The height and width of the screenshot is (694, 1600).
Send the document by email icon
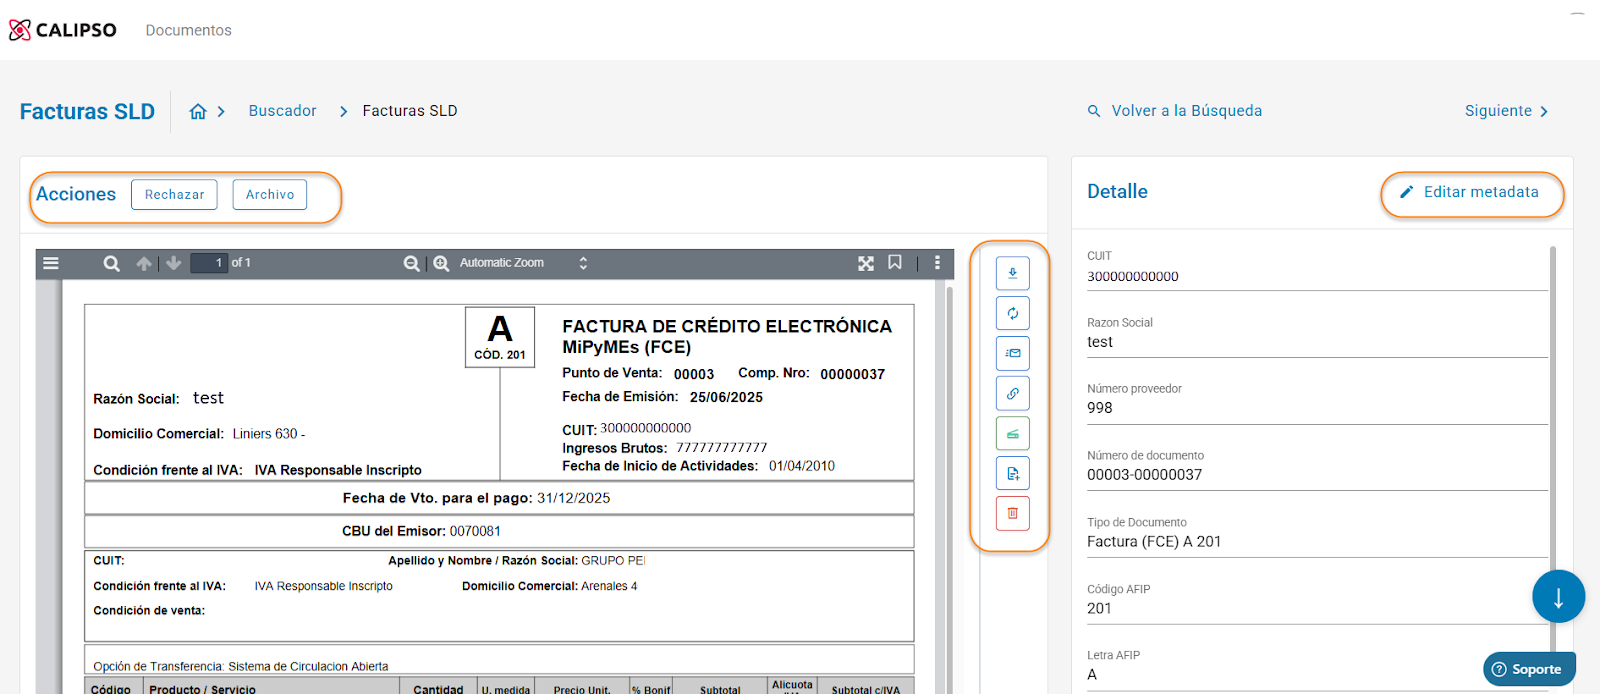point(1012,353)
